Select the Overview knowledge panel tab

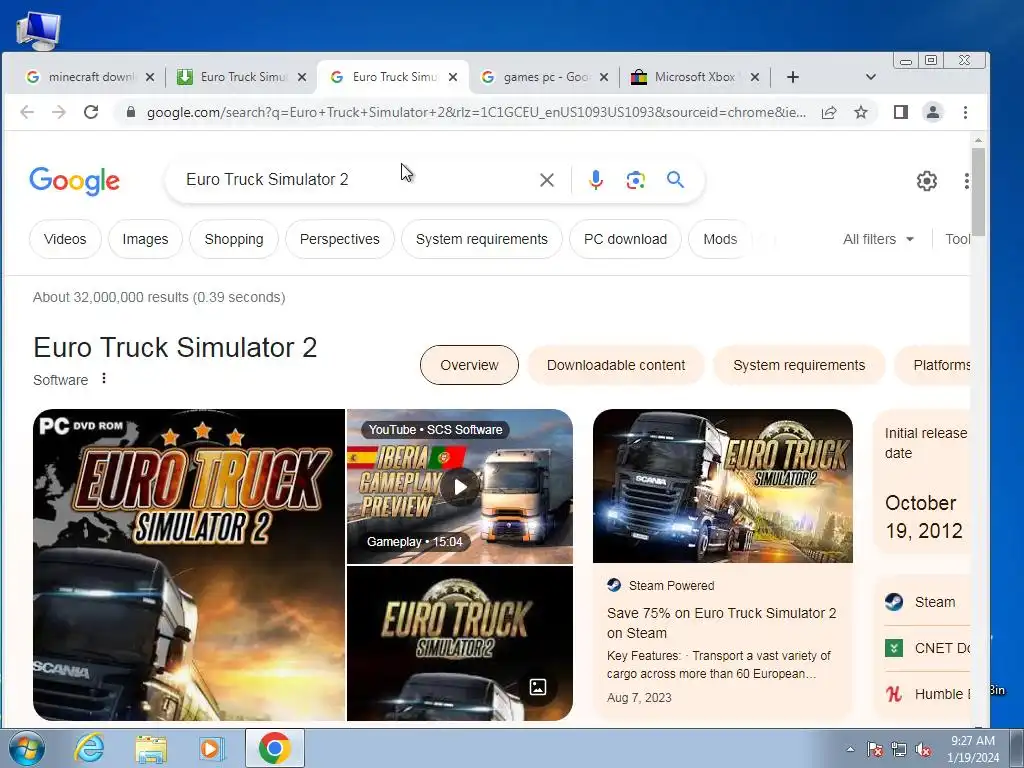pos(469,365)
